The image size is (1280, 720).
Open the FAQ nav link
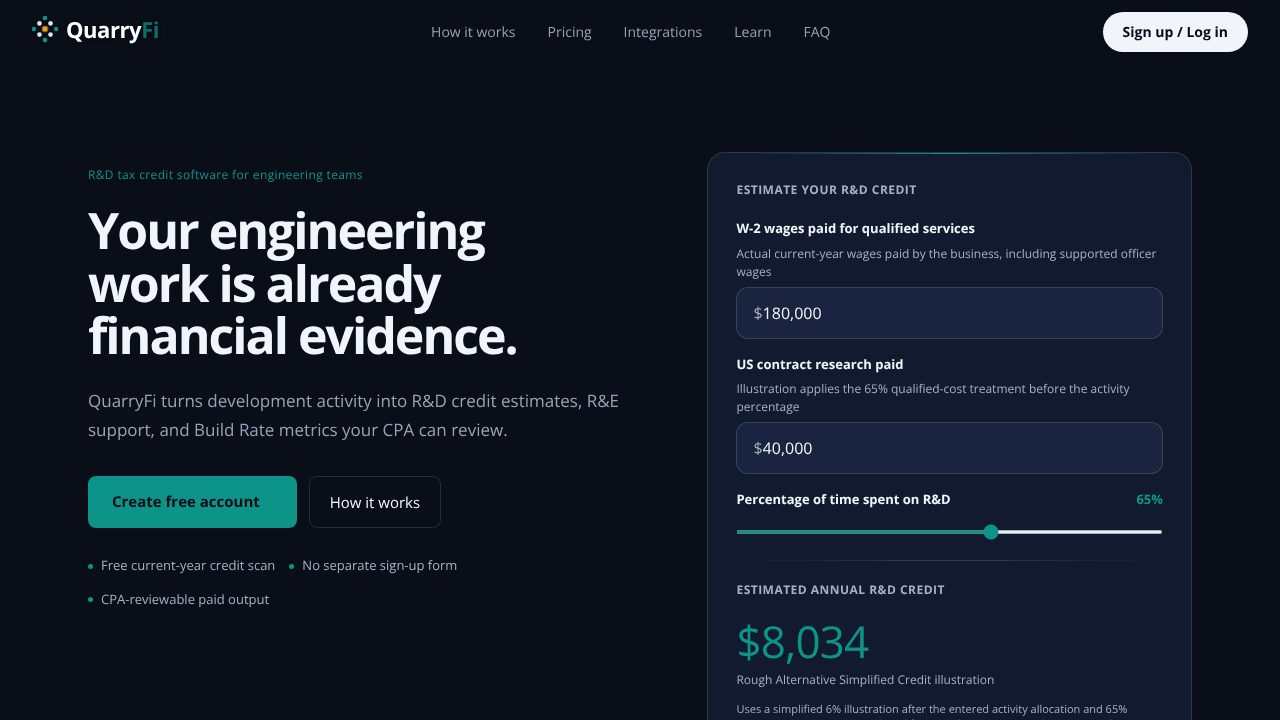coord(816,32)
